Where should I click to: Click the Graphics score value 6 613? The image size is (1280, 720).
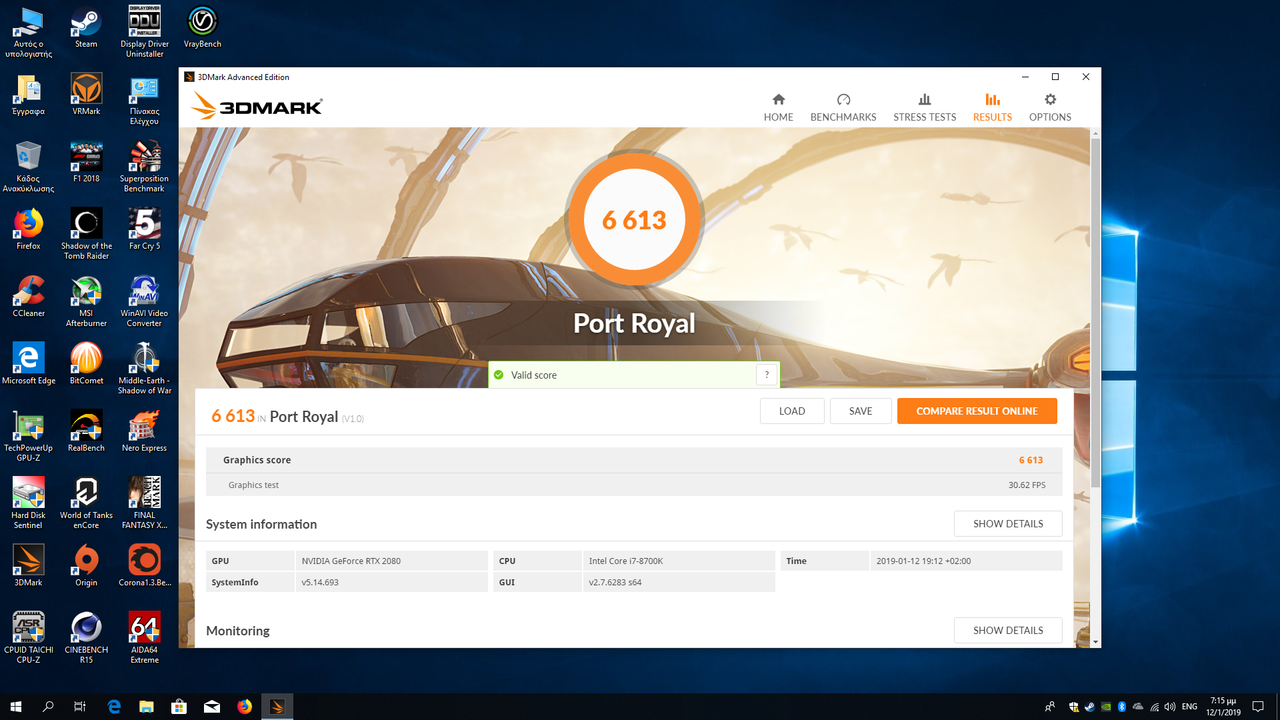[x=1031, y=460]
